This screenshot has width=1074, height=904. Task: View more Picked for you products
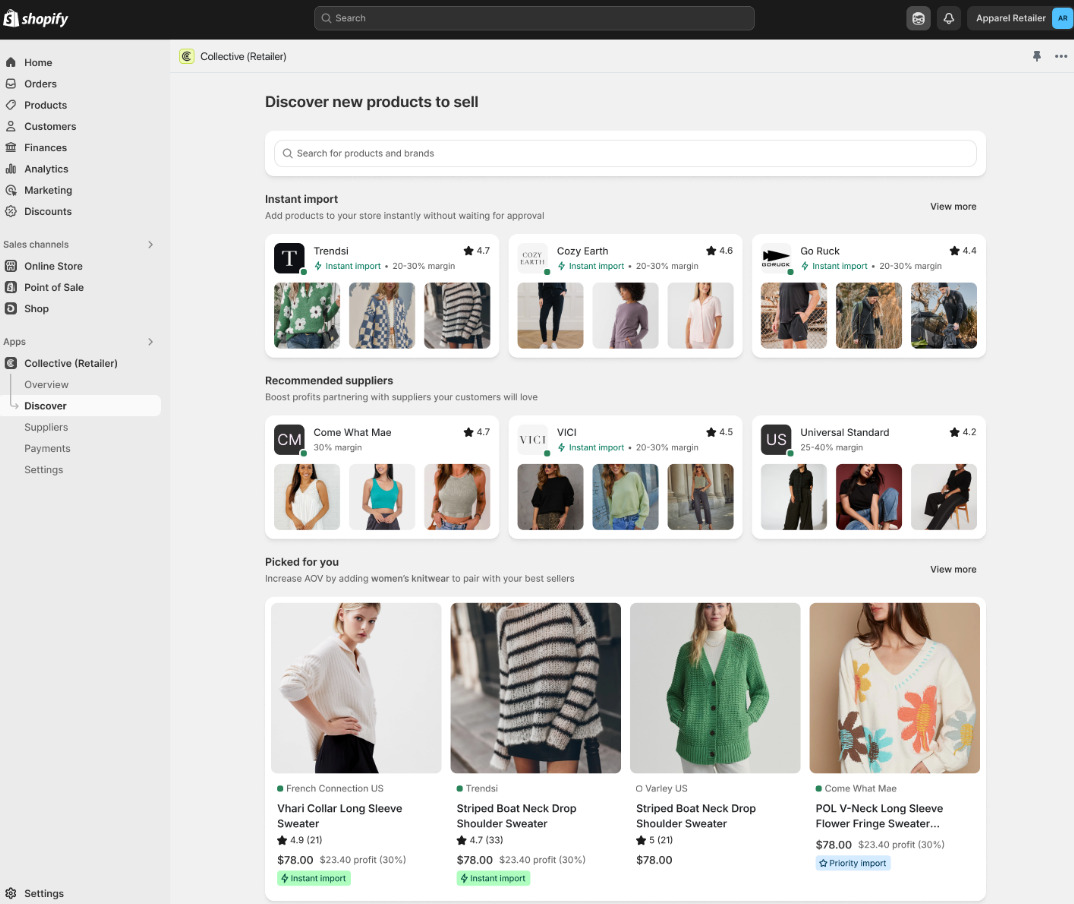point(952,569)
